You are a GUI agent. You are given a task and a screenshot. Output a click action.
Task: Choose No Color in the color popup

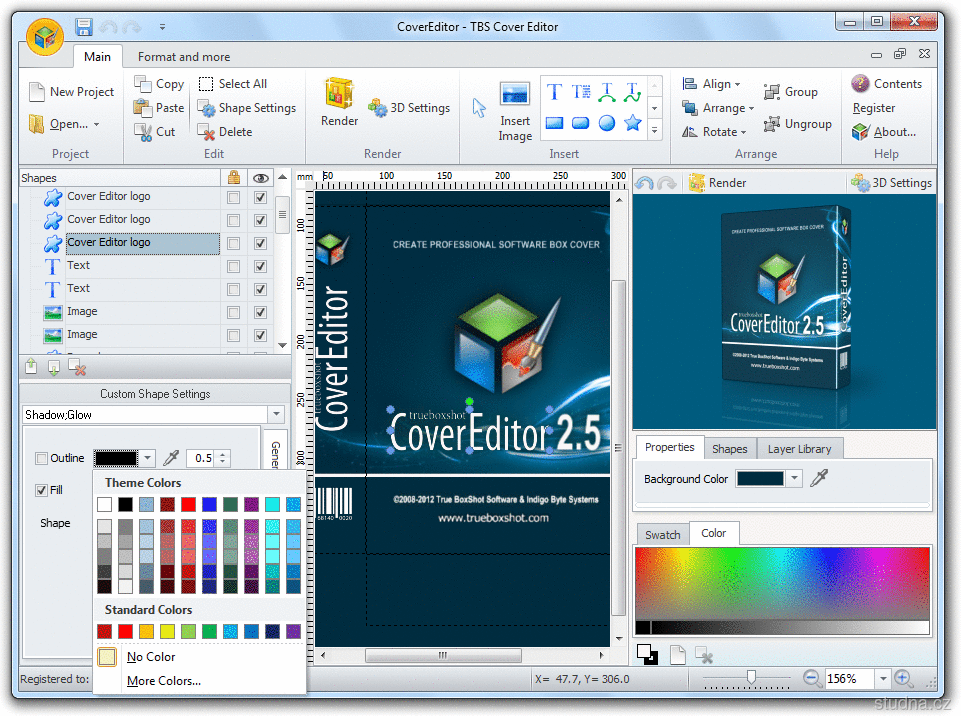click(x=151, y=657)
